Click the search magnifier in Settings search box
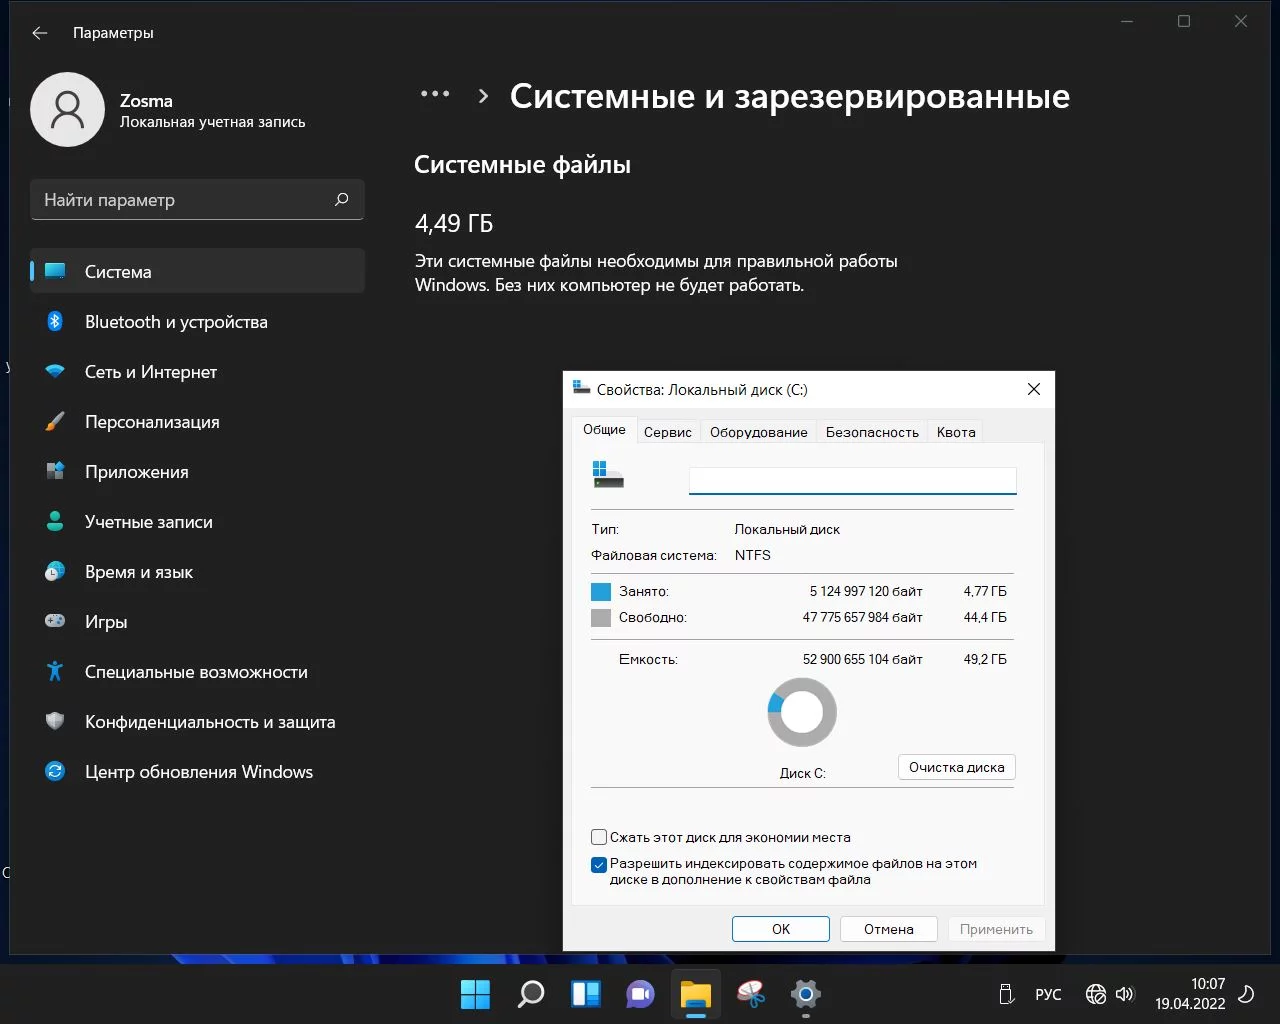The image size is (1280, 1024). (x=341, y=199)
